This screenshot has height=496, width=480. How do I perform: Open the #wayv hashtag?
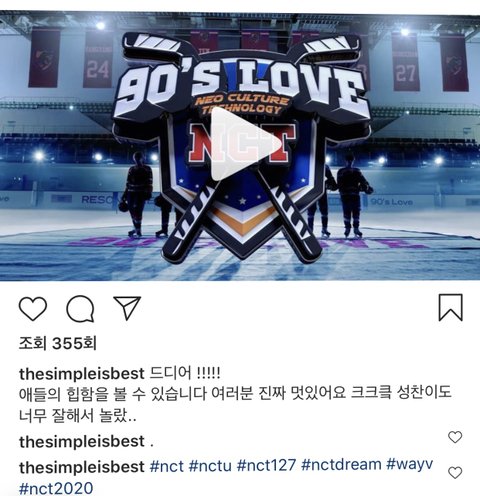(410, 465)
